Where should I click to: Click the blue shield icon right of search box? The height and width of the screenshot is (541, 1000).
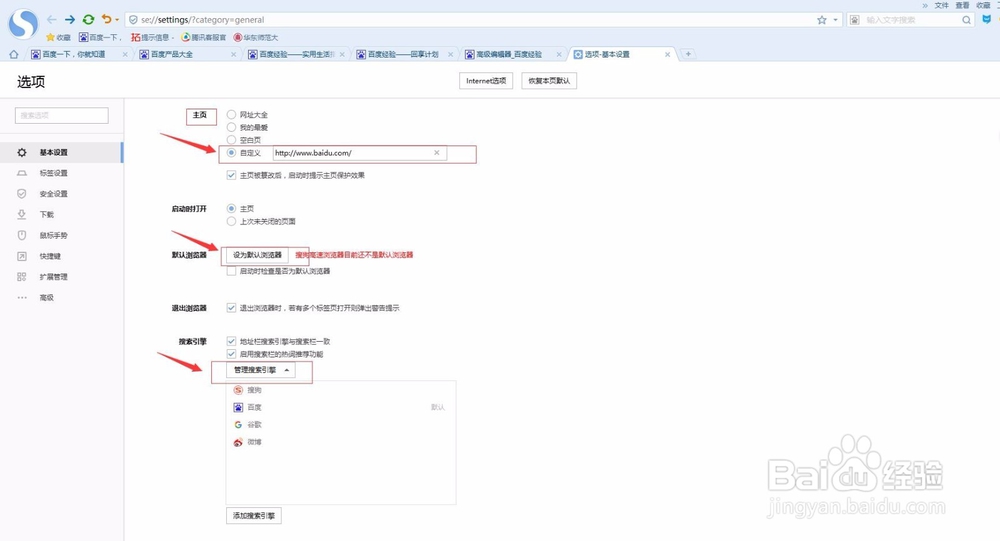point(987,20)
